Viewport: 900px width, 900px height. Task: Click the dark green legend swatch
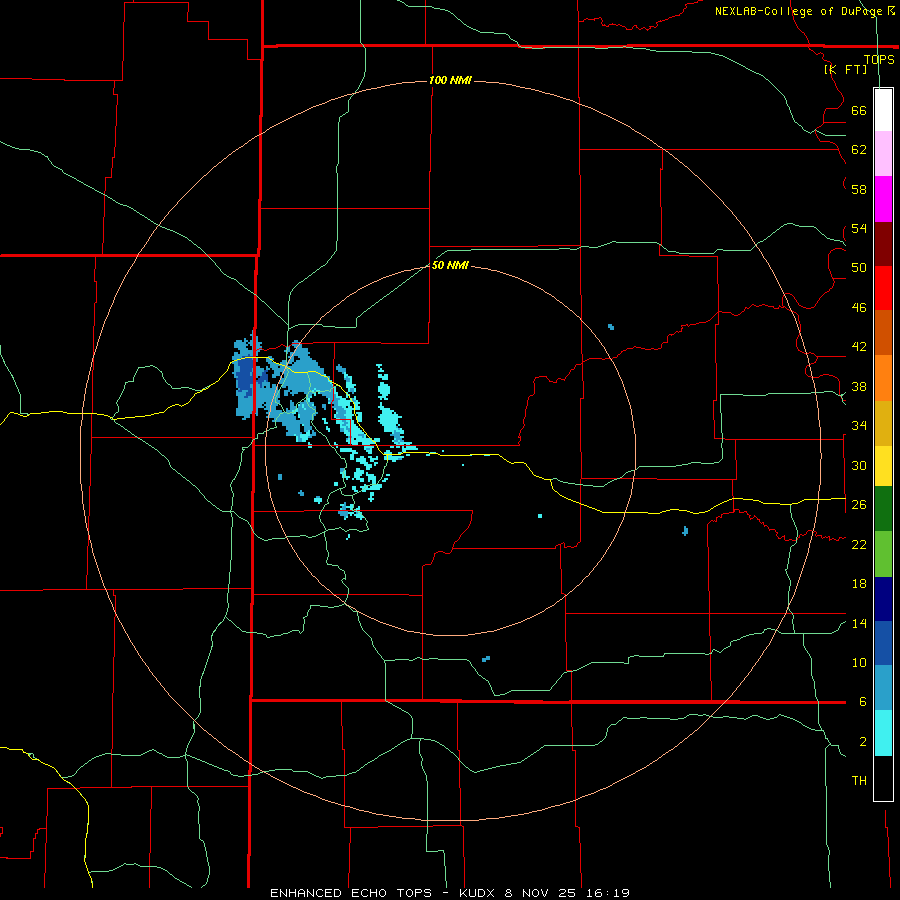coord(883,509)
